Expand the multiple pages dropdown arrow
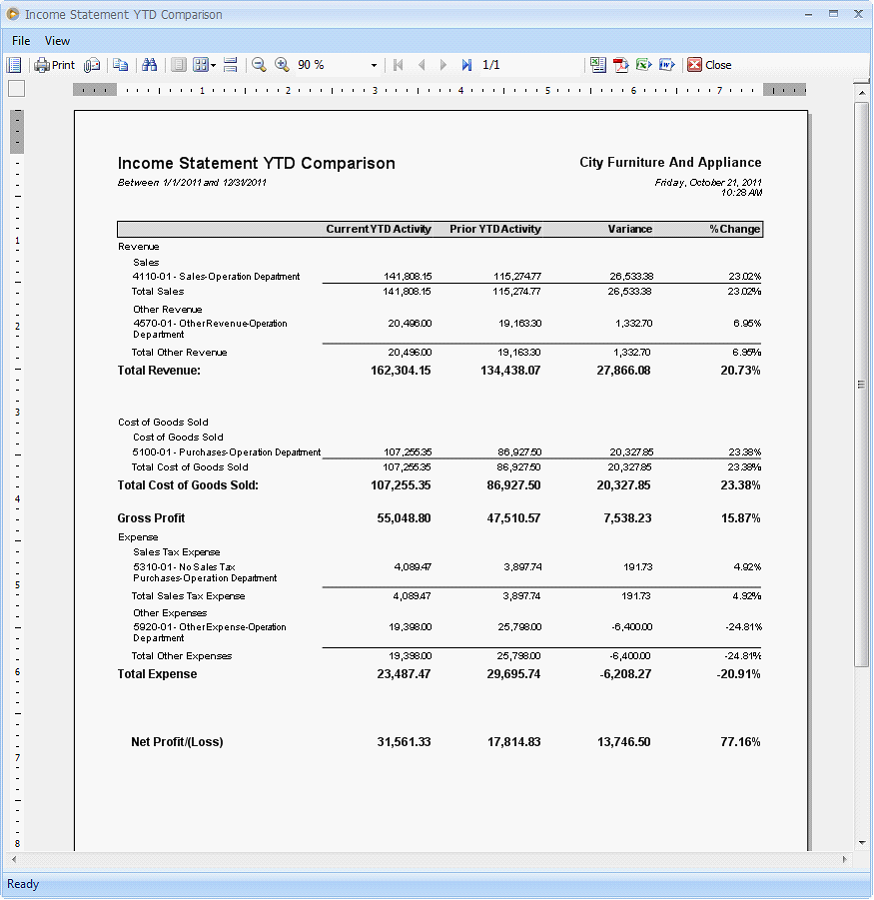874x900 pixels. tap(213, 65)
